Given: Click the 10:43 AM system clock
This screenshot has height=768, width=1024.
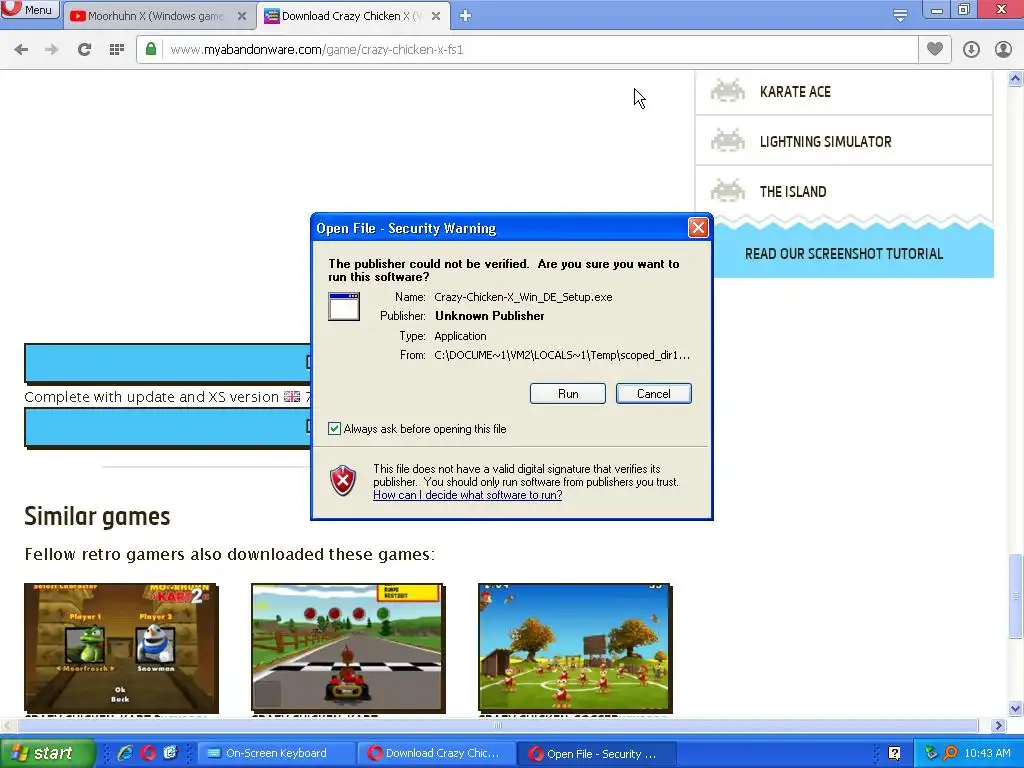Looking at the screenshot, I should 987,753.
